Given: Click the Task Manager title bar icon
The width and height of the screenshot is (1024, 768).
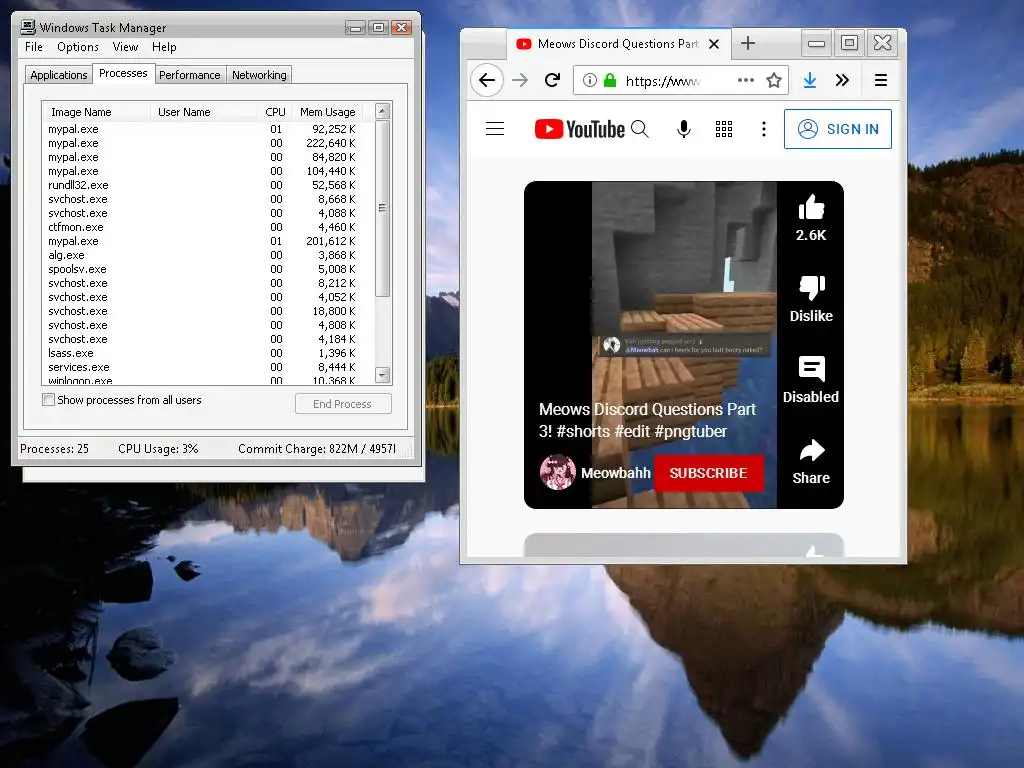Looking at the screenshot, I should pos(27,27).
